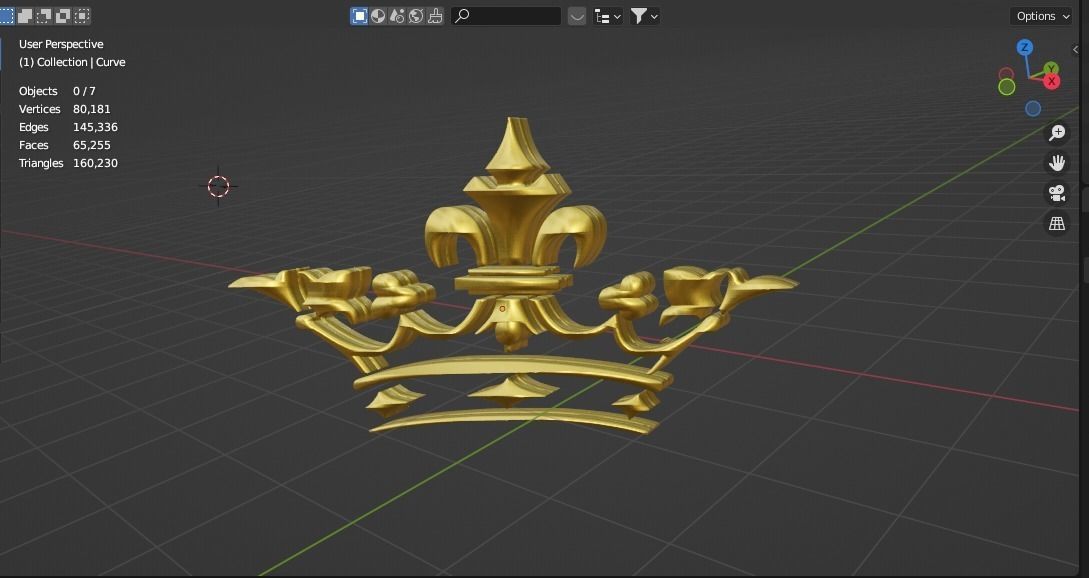Click the 'User Perspective' text
The width and height of the screenshot is (1089, 578).
point(61,44)
